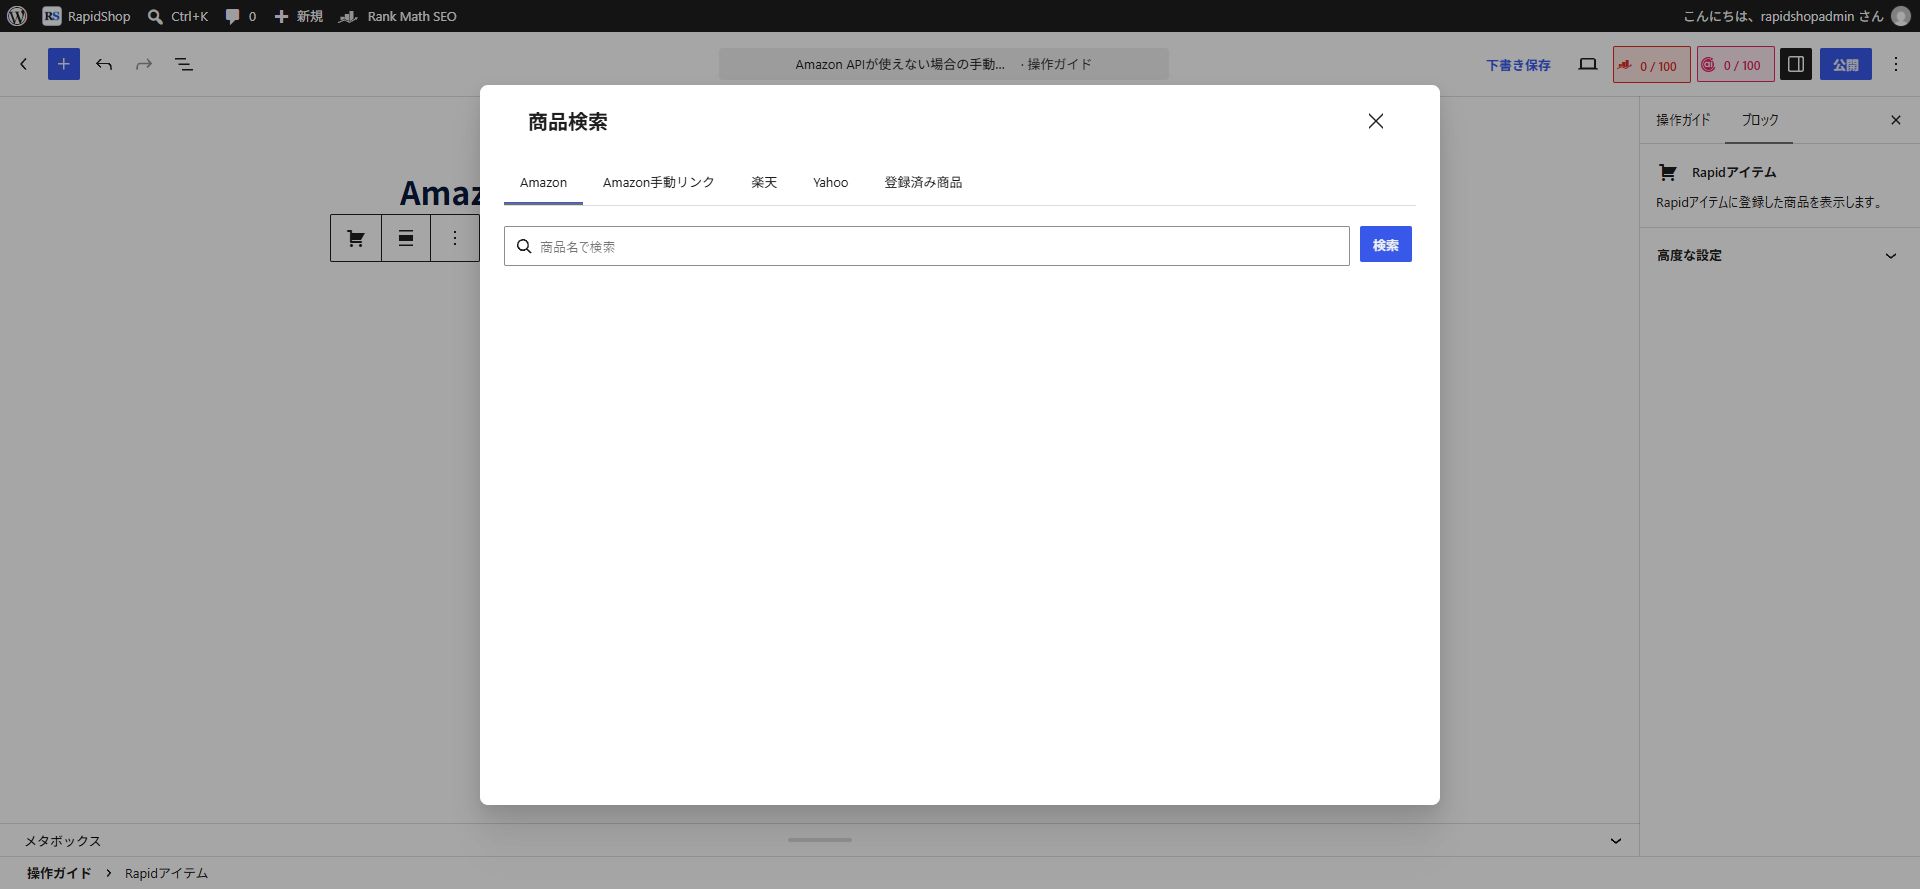Select the Amazon tab

tap(543, 183)
